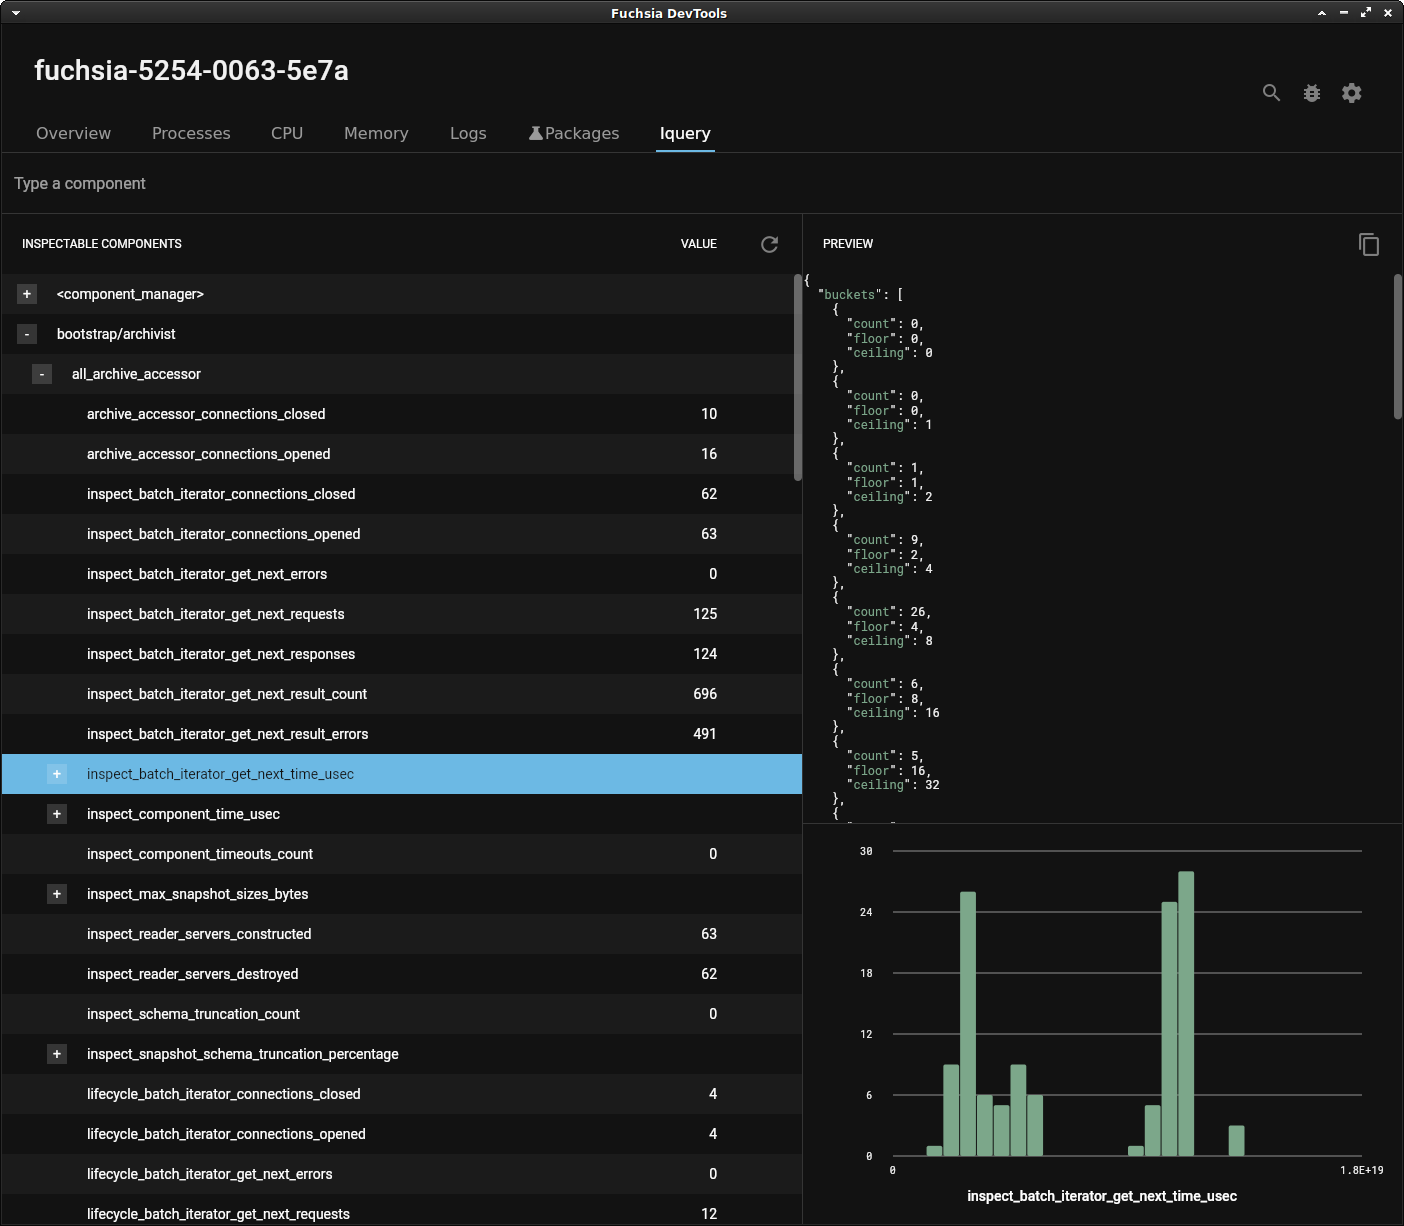The width and height of the screenshot is (1404, 1226).
Task: Select archive_accessor_connections_opened row
Action: point(208,454)
